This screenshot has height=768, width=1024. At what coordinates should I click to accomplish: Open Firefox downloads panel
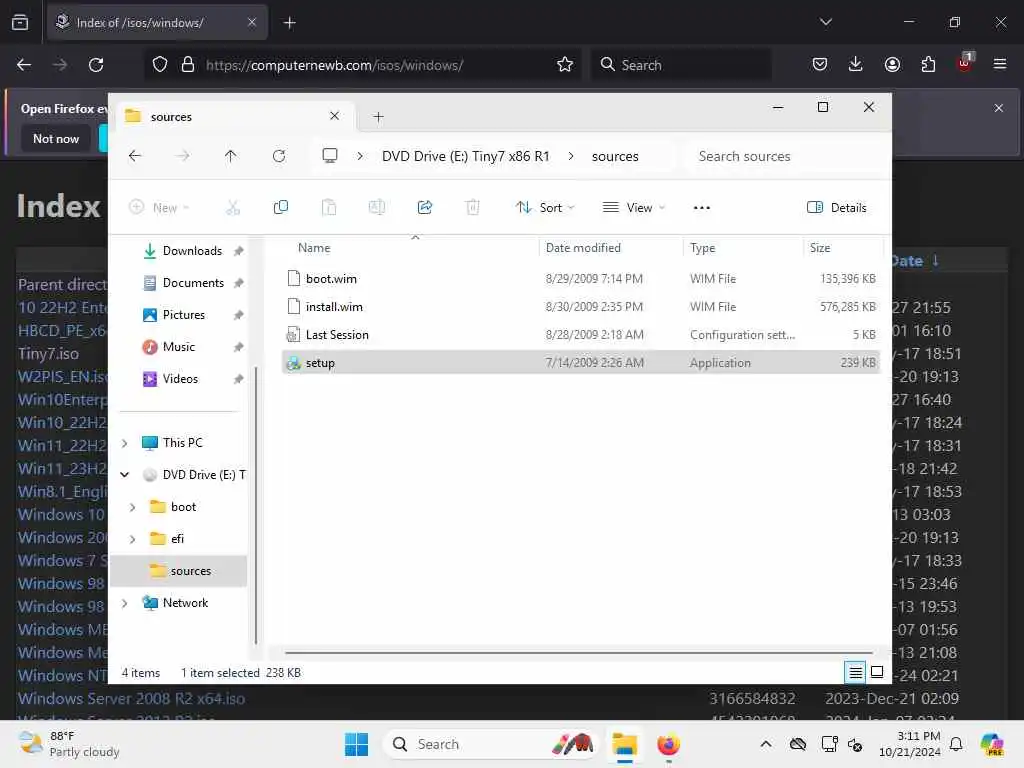tap(856, 65)
